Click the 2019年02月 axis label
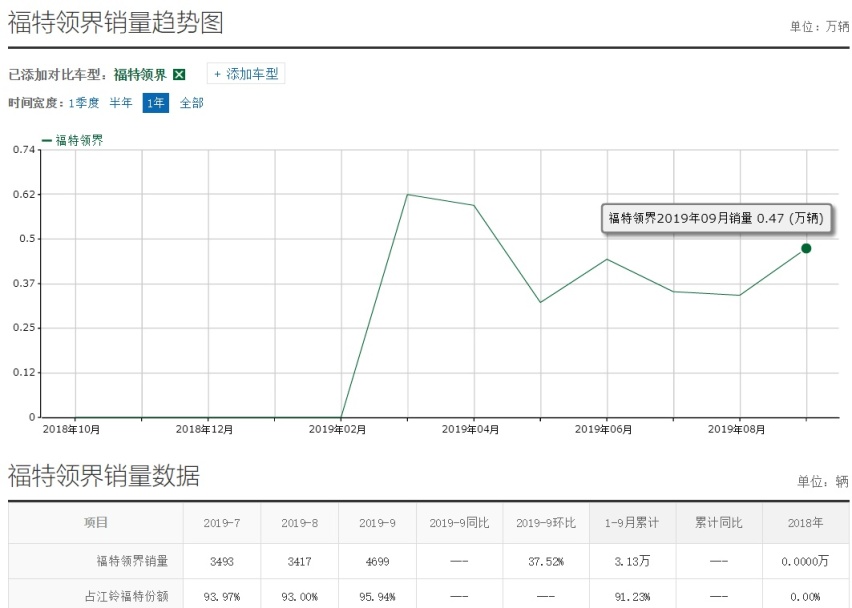This screenshot has height=608, width=852. pyautogui.click(x=337, y=429)
